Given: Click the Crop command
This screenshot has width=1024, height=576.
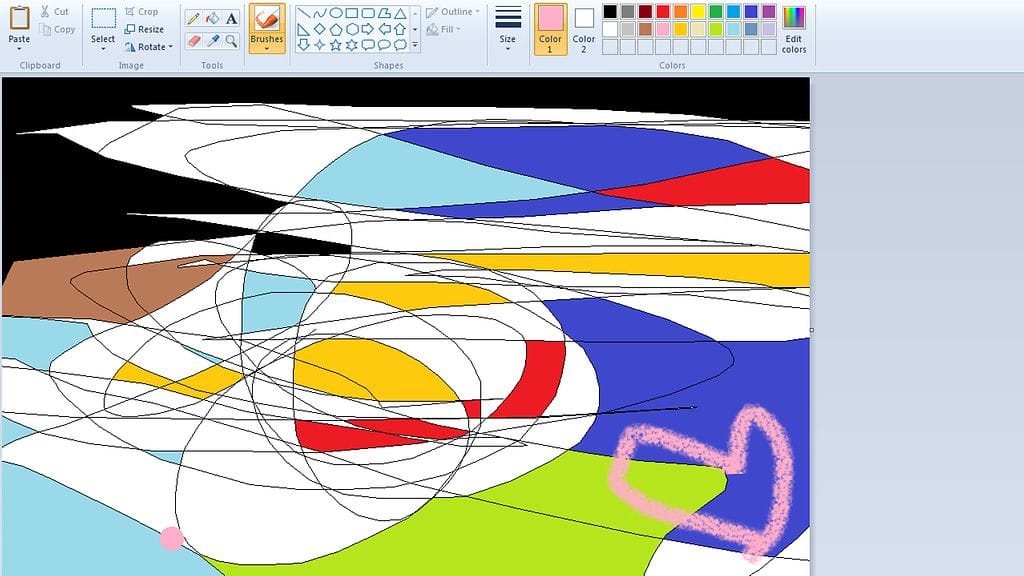Looking at the screenshot, I should (147, 11).
